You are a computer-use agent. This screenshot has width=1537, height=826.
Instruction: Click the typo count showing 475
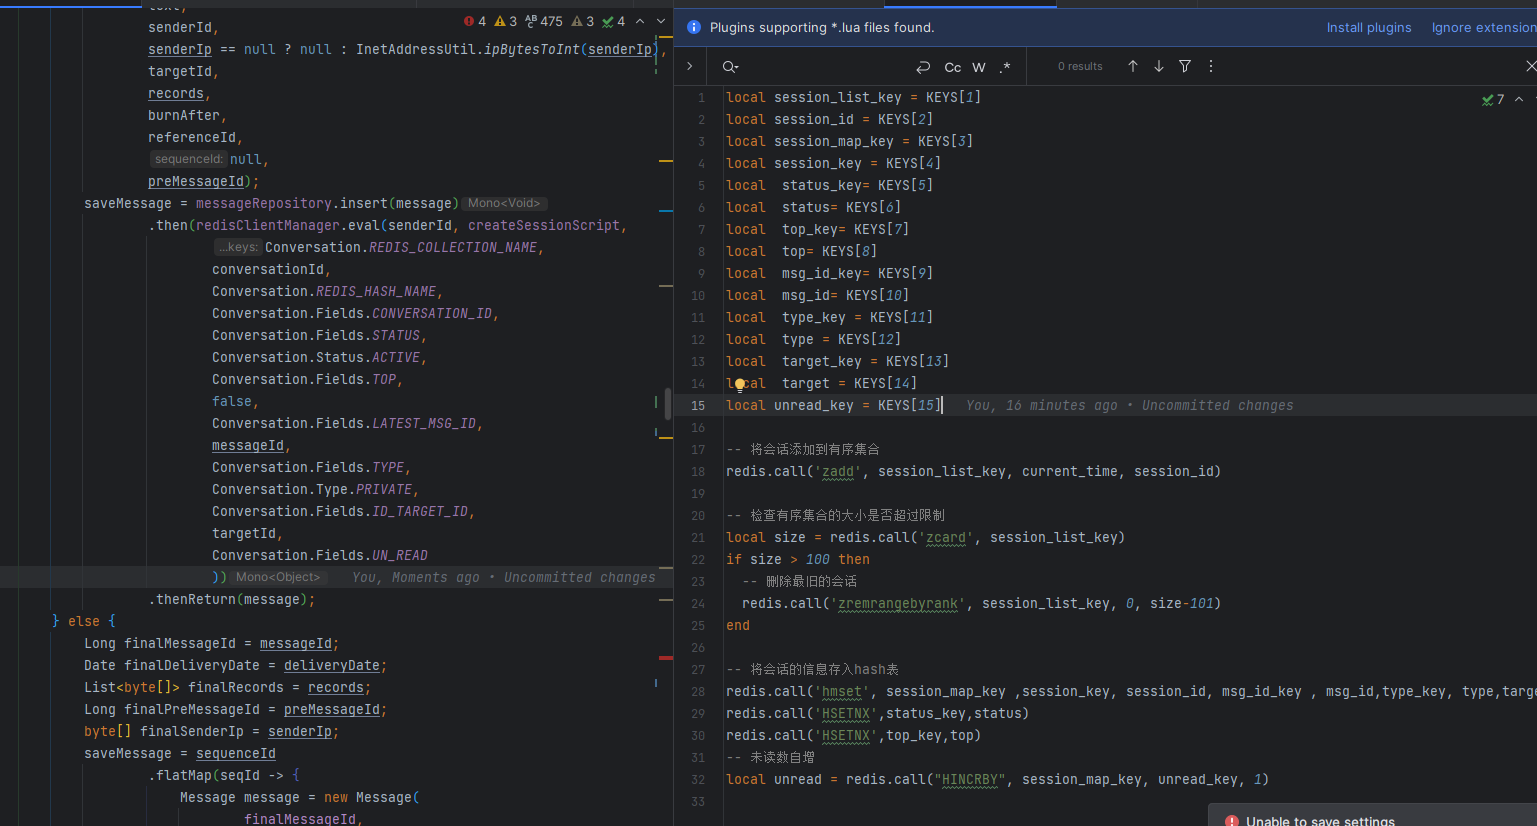(x=552, y=20)
